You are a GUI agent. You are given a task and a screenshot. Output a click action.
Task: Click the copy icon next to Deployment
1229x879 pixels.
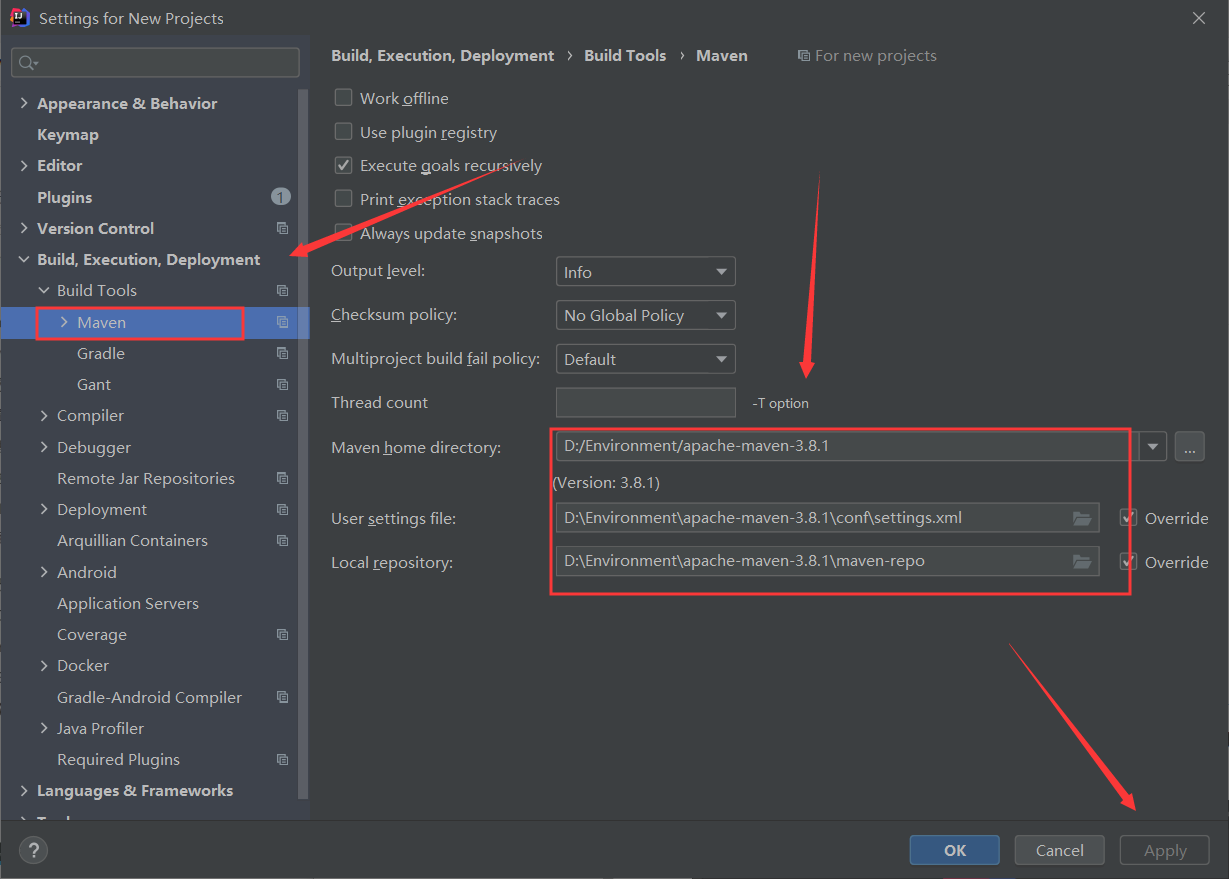(x=282, y=509)
